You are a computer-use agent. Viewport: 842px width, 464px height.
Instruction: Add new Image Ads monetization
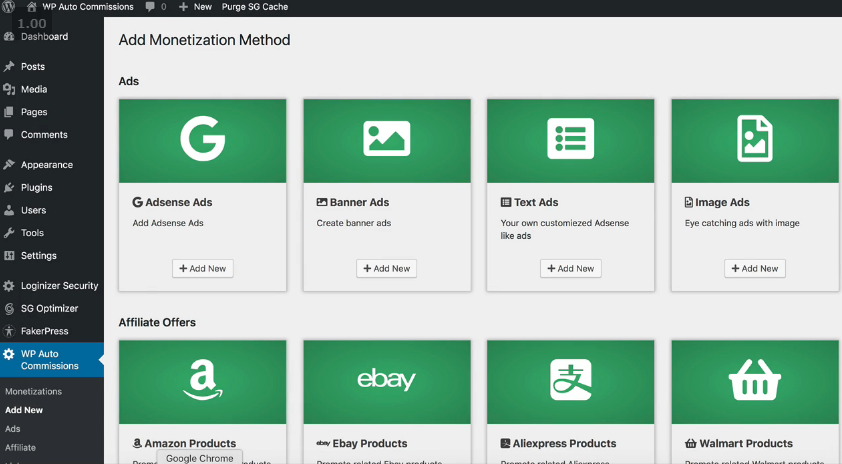pyautogui.click(x=754, y=269)
